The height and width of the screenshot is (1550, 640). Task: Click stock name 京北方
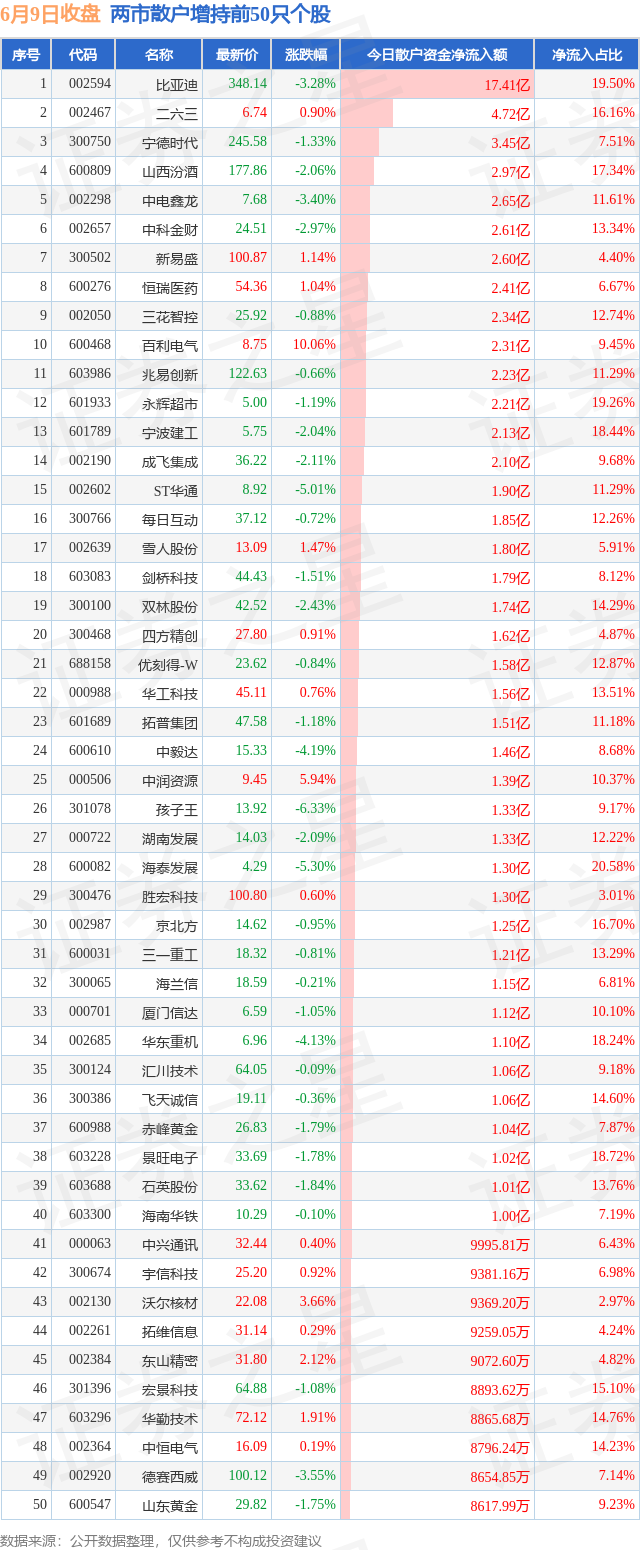(x=177, y=926)
